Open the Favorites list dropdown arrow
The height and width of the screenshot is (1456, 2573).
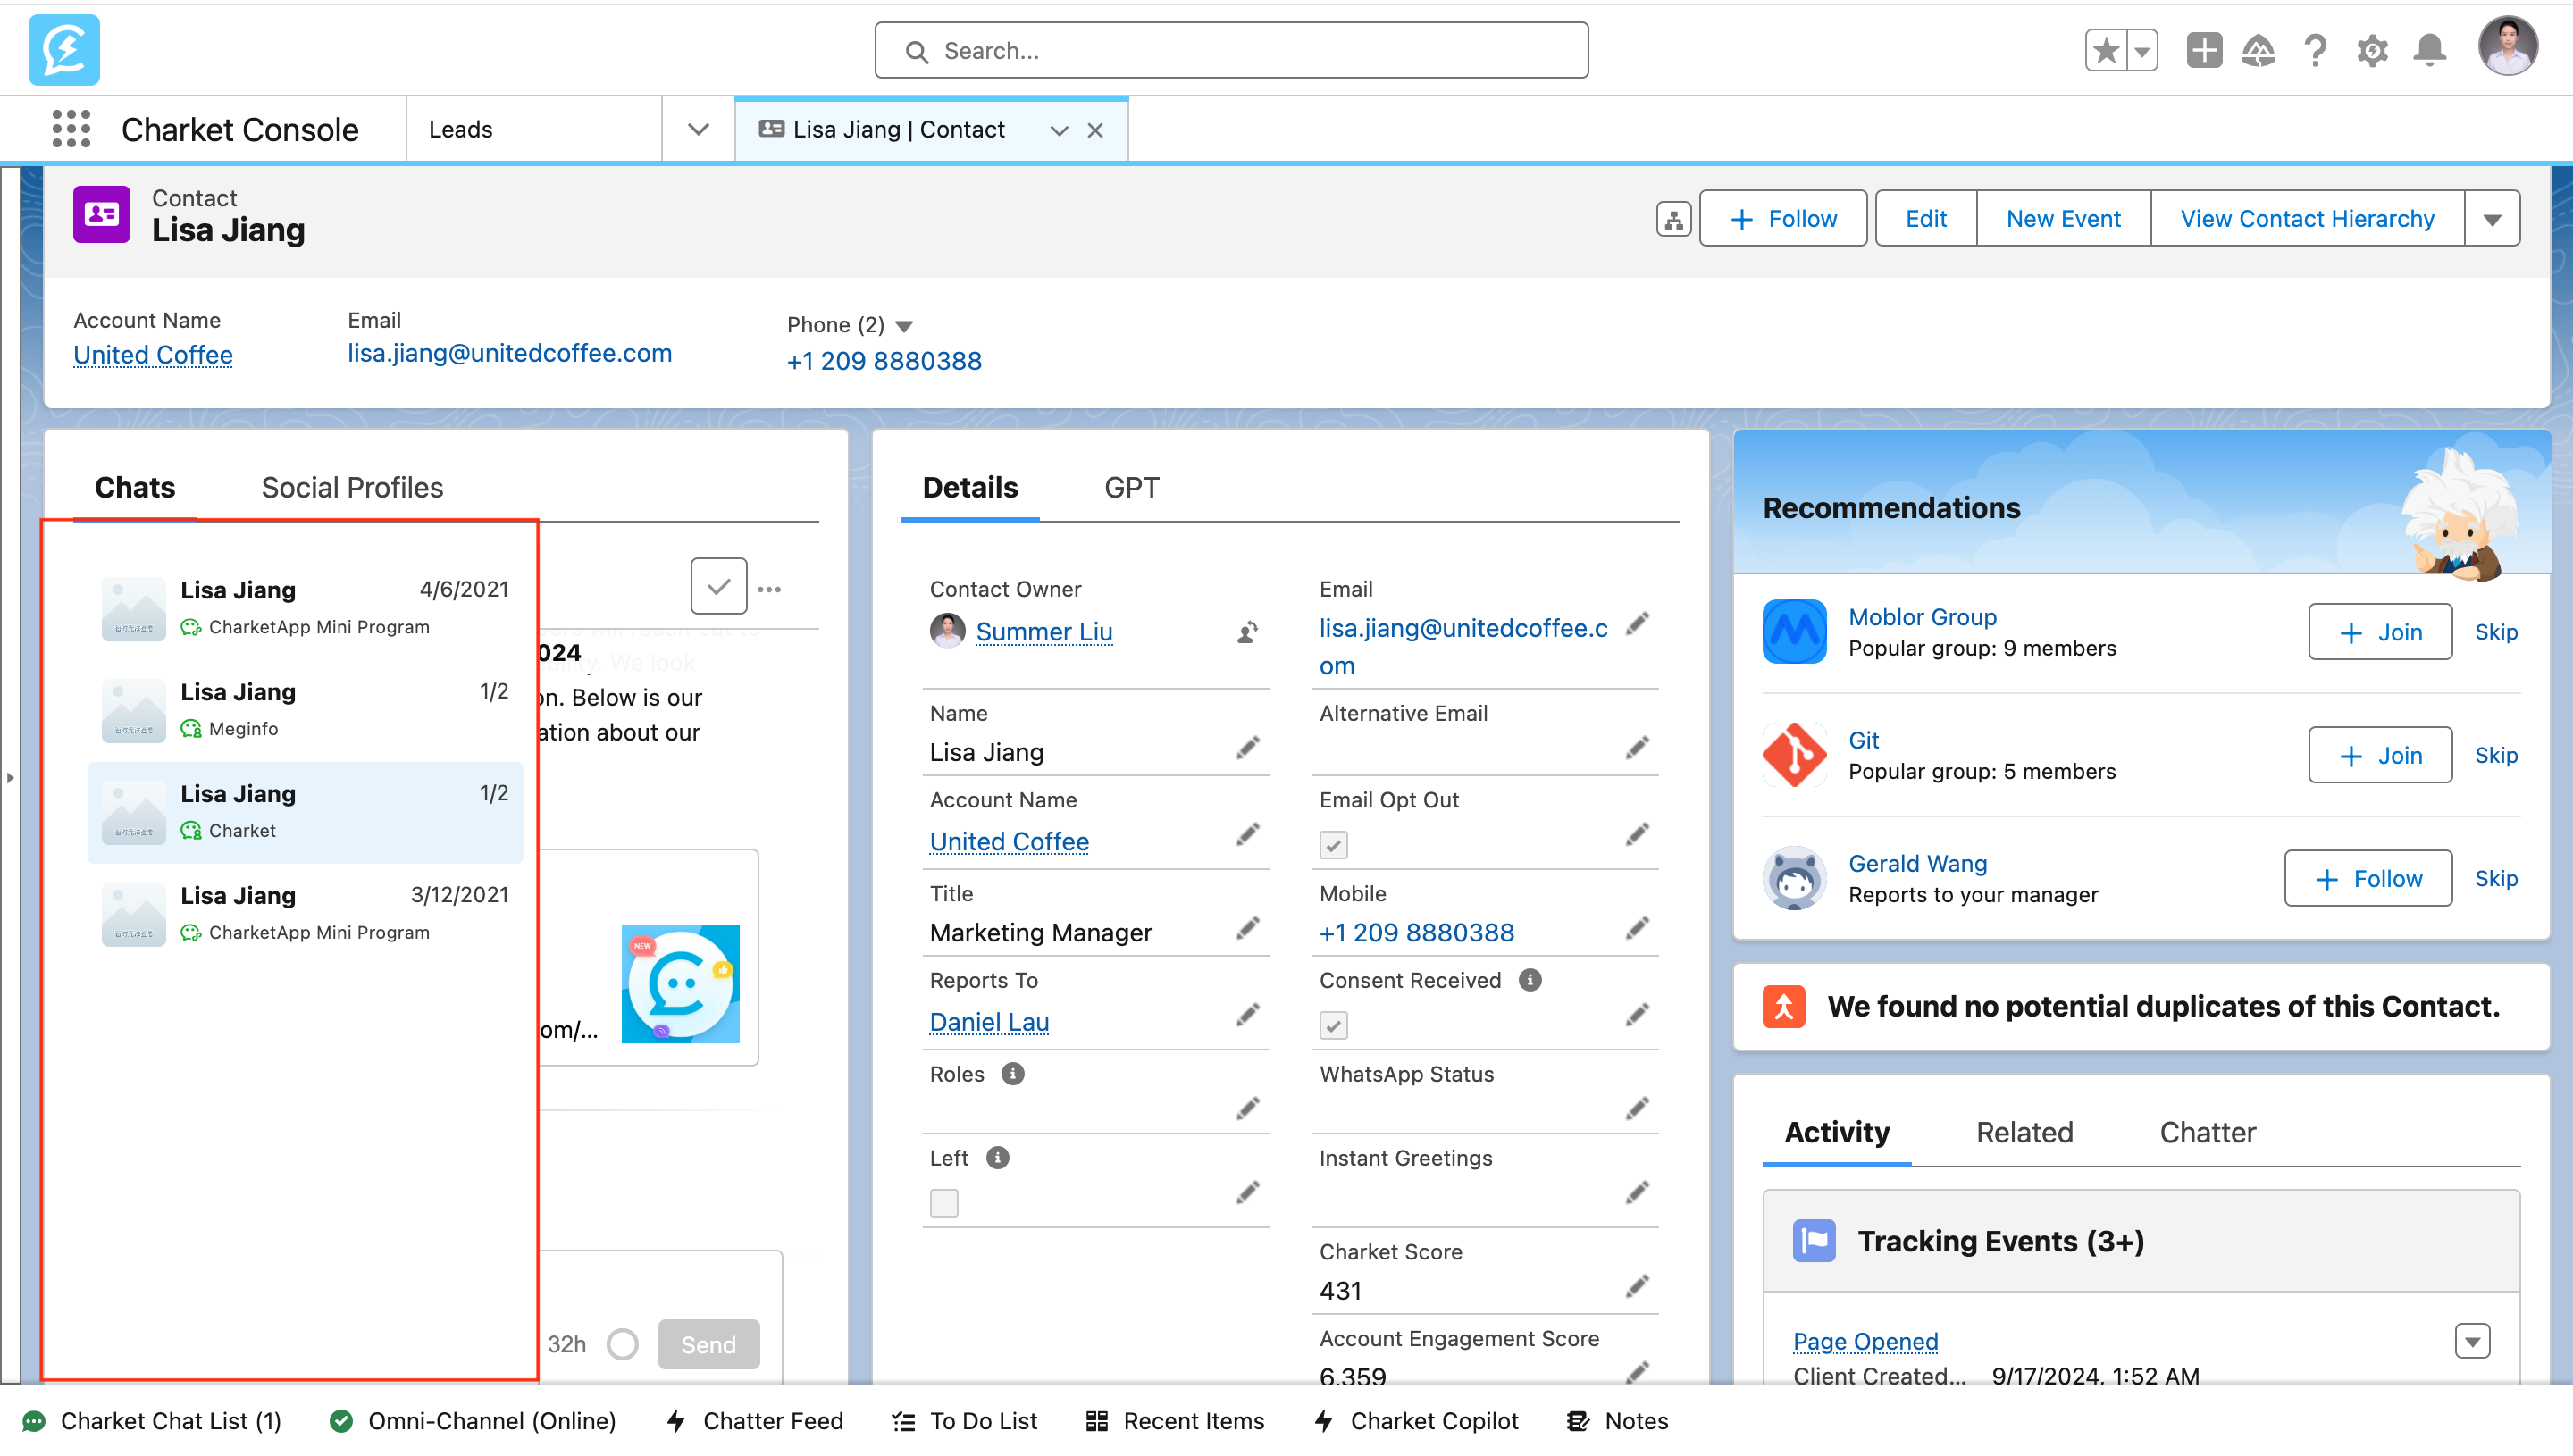[2142, 50]
